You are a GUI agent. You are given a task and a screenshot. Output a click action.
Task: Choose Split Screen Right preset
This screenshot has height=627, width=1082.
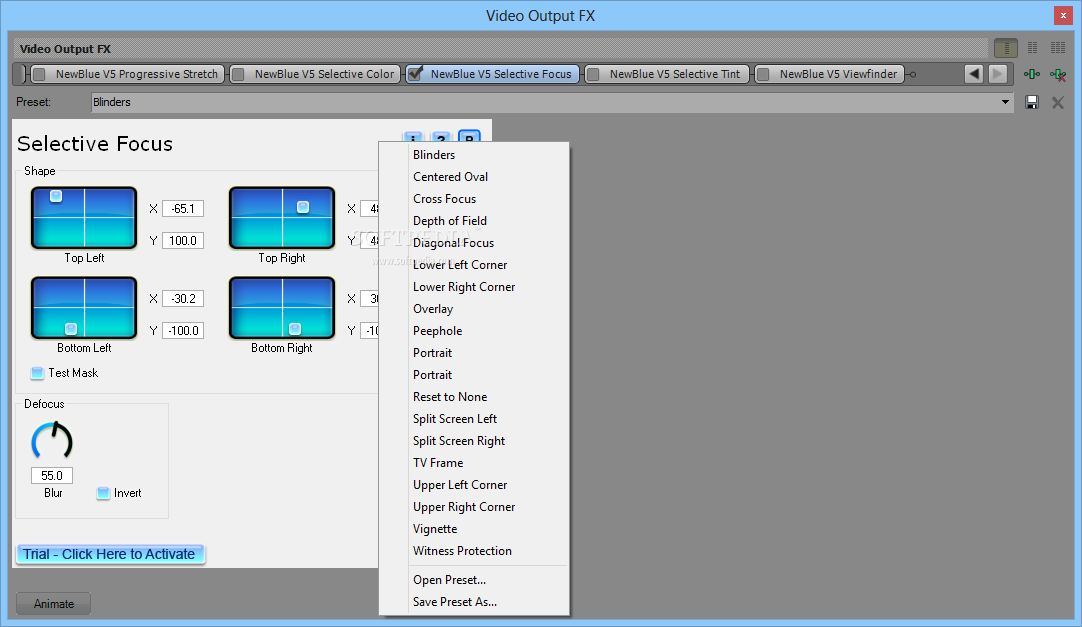tap(474, 441)
